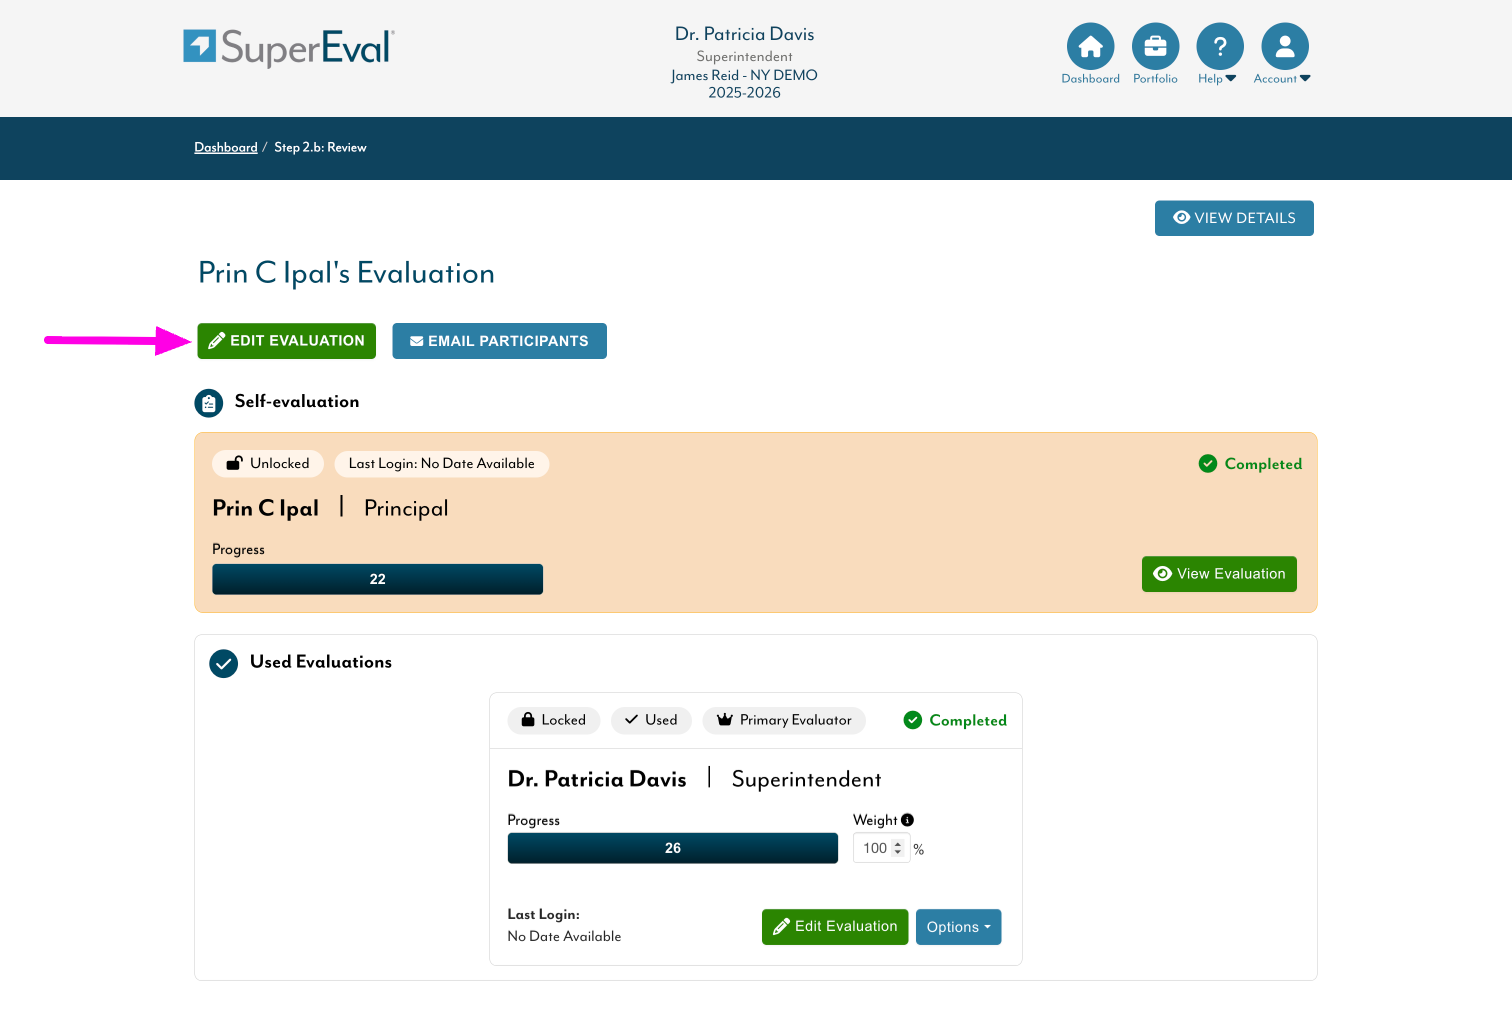
Task: Click the Account user icon
Action: pos(1285,47)
